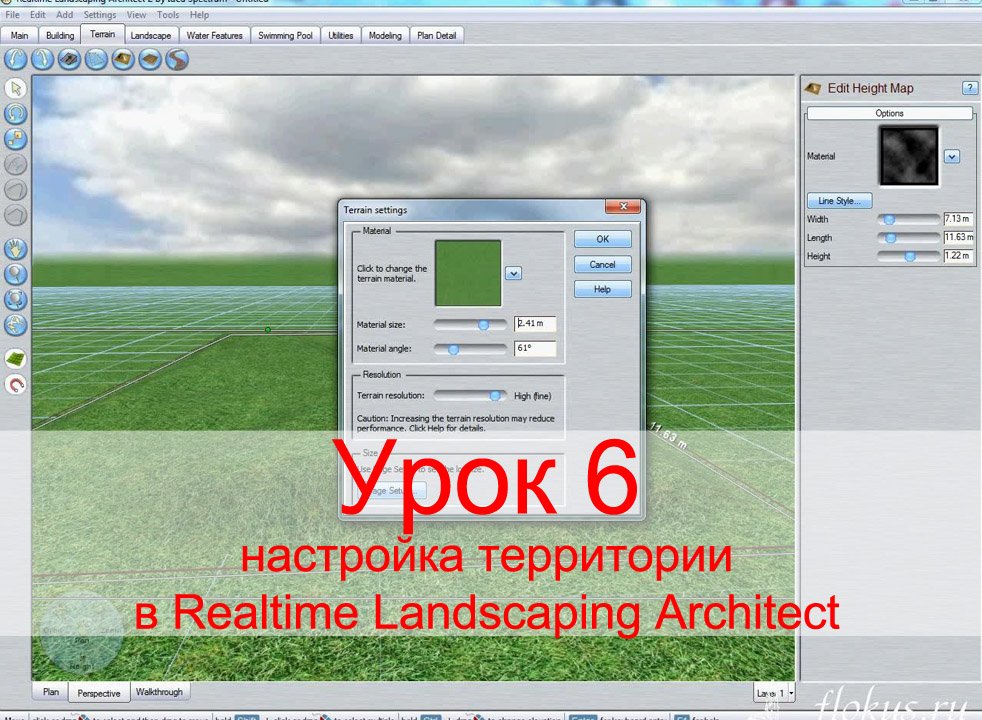982x720 pixels.
Task: Choose the slope ramp terrain tool
Action: [70, 59]
